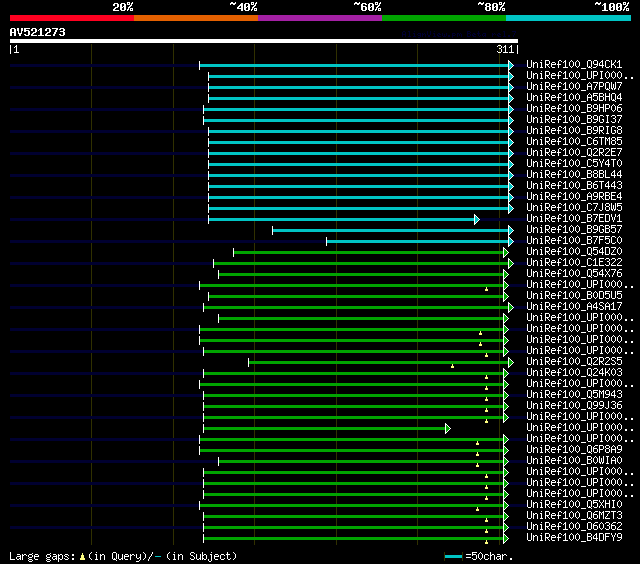Select subject label UniRef100_C5Y4T0

574,164
